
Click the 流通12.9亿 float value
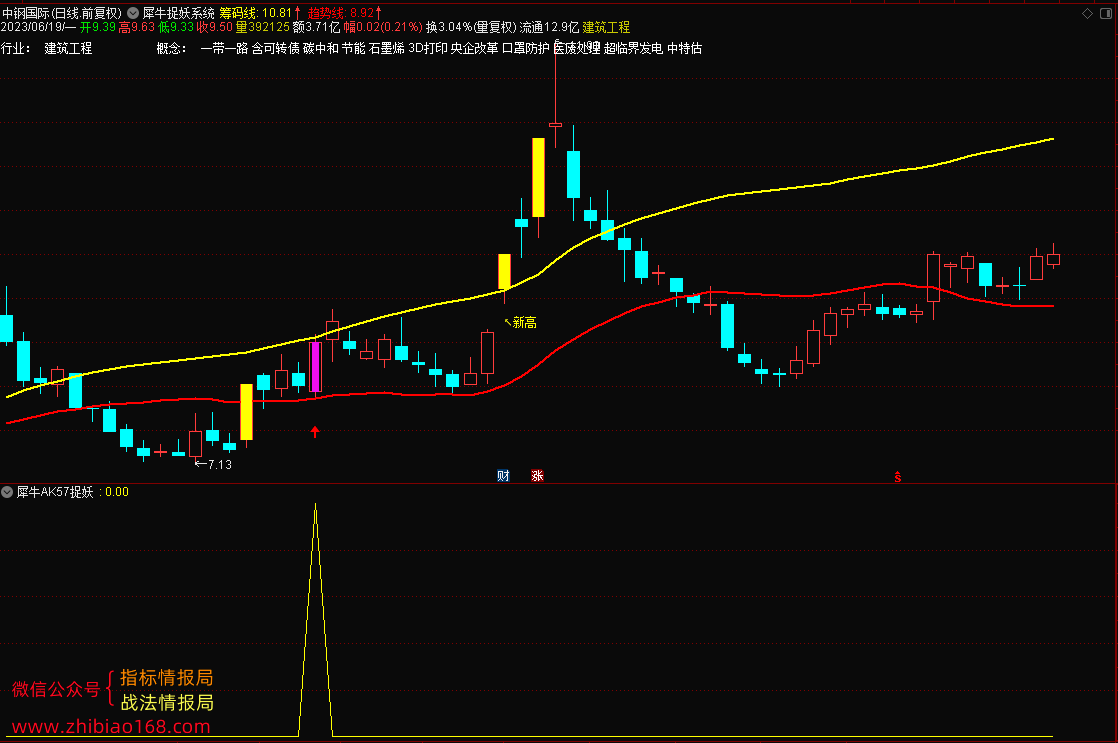[x=549, y=27]
